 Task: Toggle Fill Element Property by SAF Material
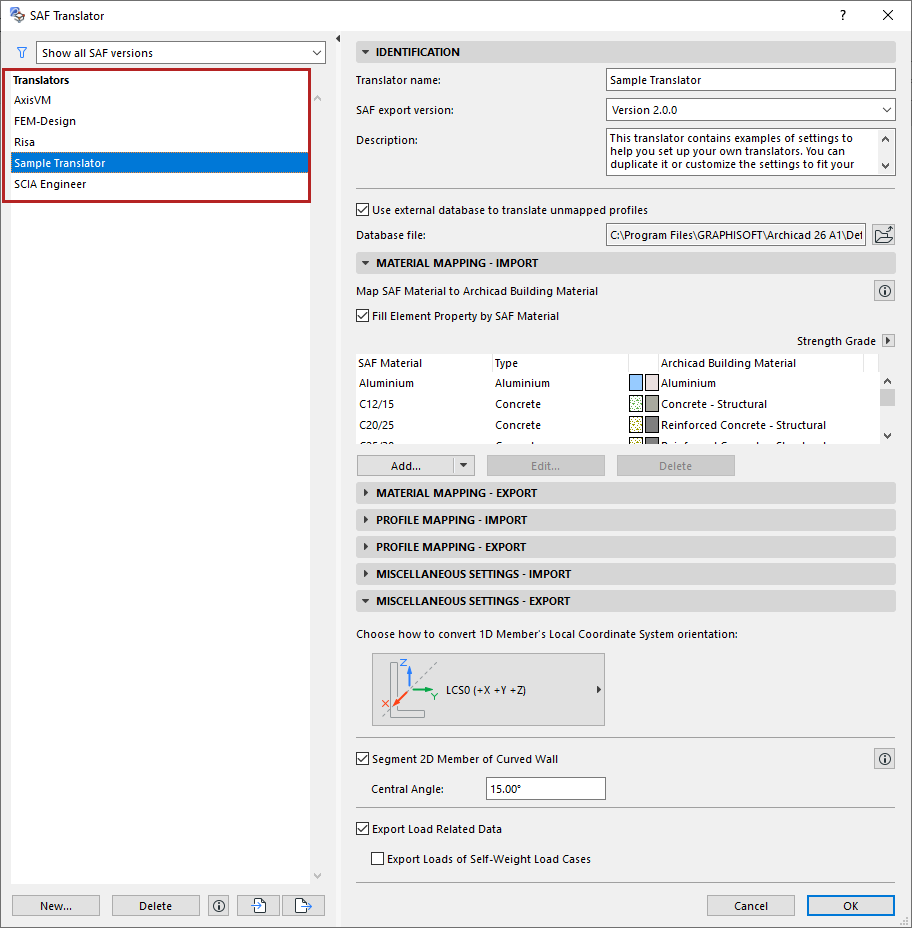pos(362,315)
